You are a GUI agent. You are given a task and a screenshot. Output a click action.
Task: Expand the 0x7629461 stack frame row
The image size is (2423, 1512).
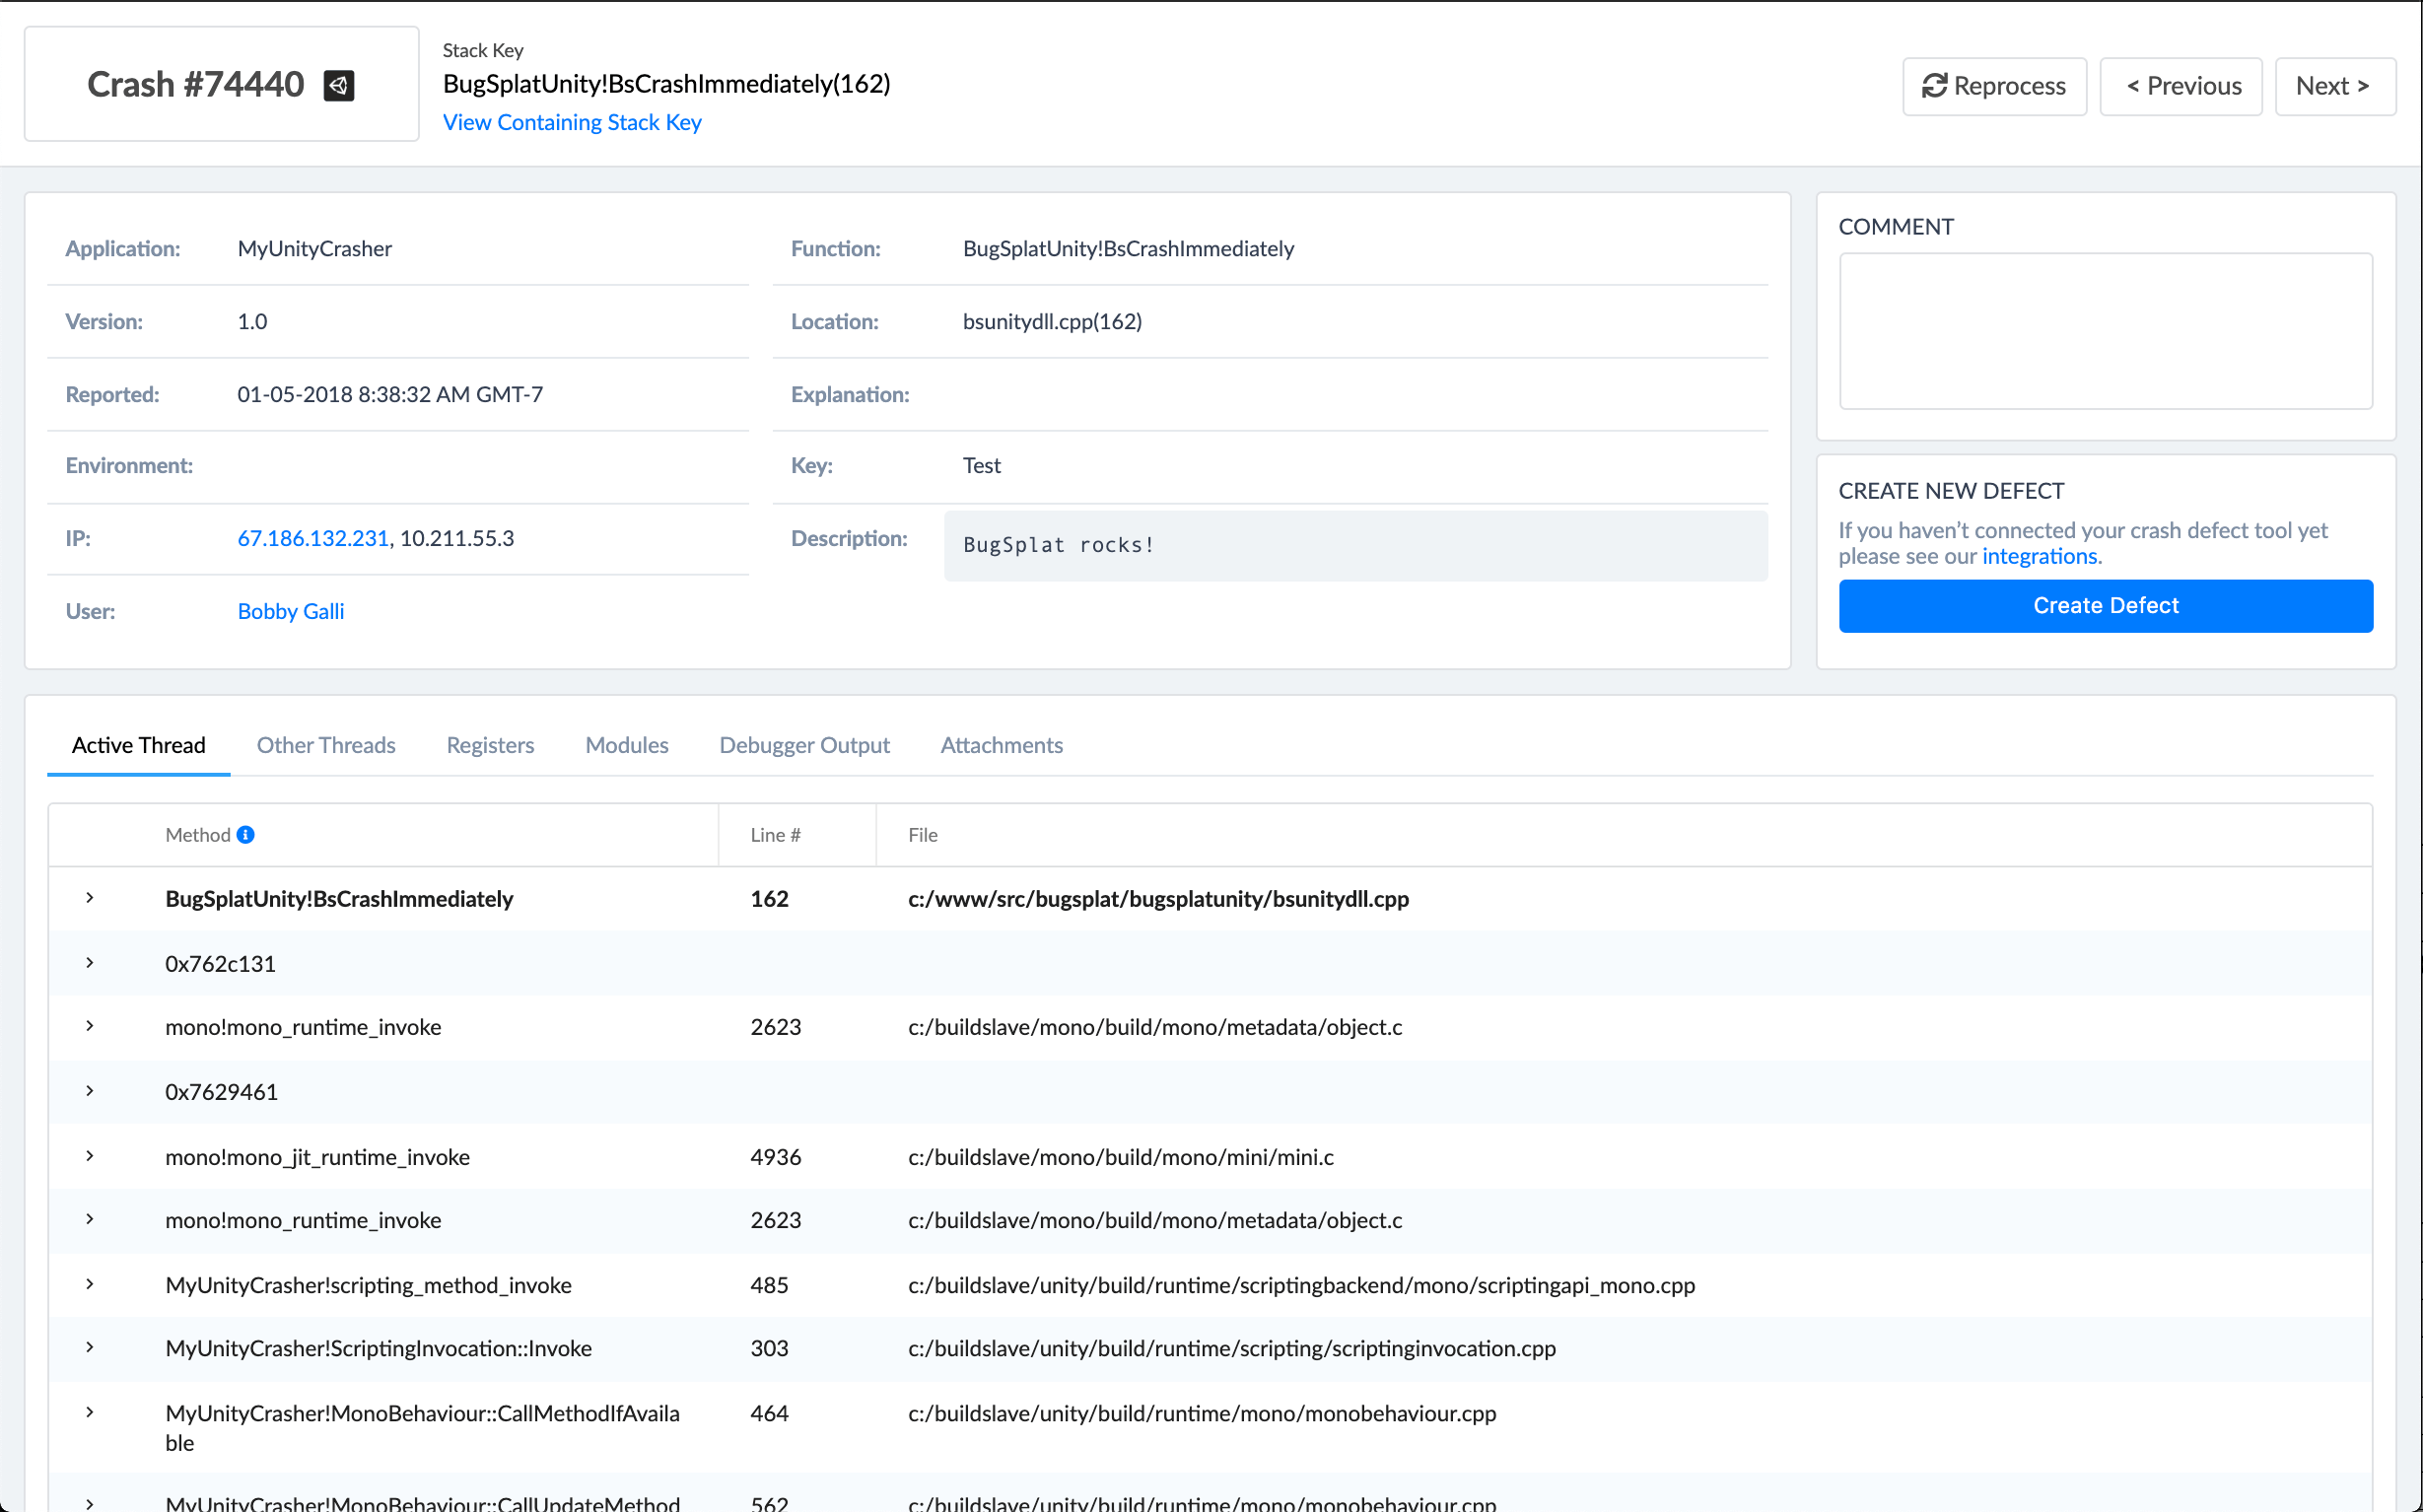(x=90, y=1091)
